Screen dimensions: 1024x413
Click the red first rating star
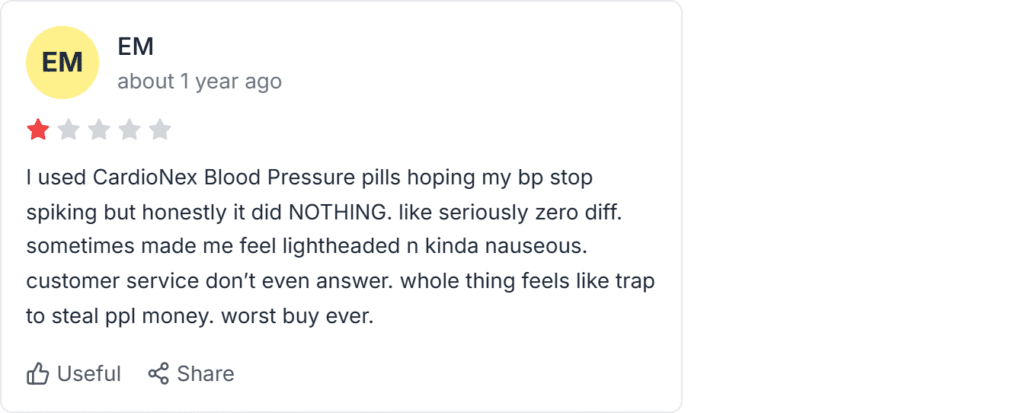[x=38, y=130]
